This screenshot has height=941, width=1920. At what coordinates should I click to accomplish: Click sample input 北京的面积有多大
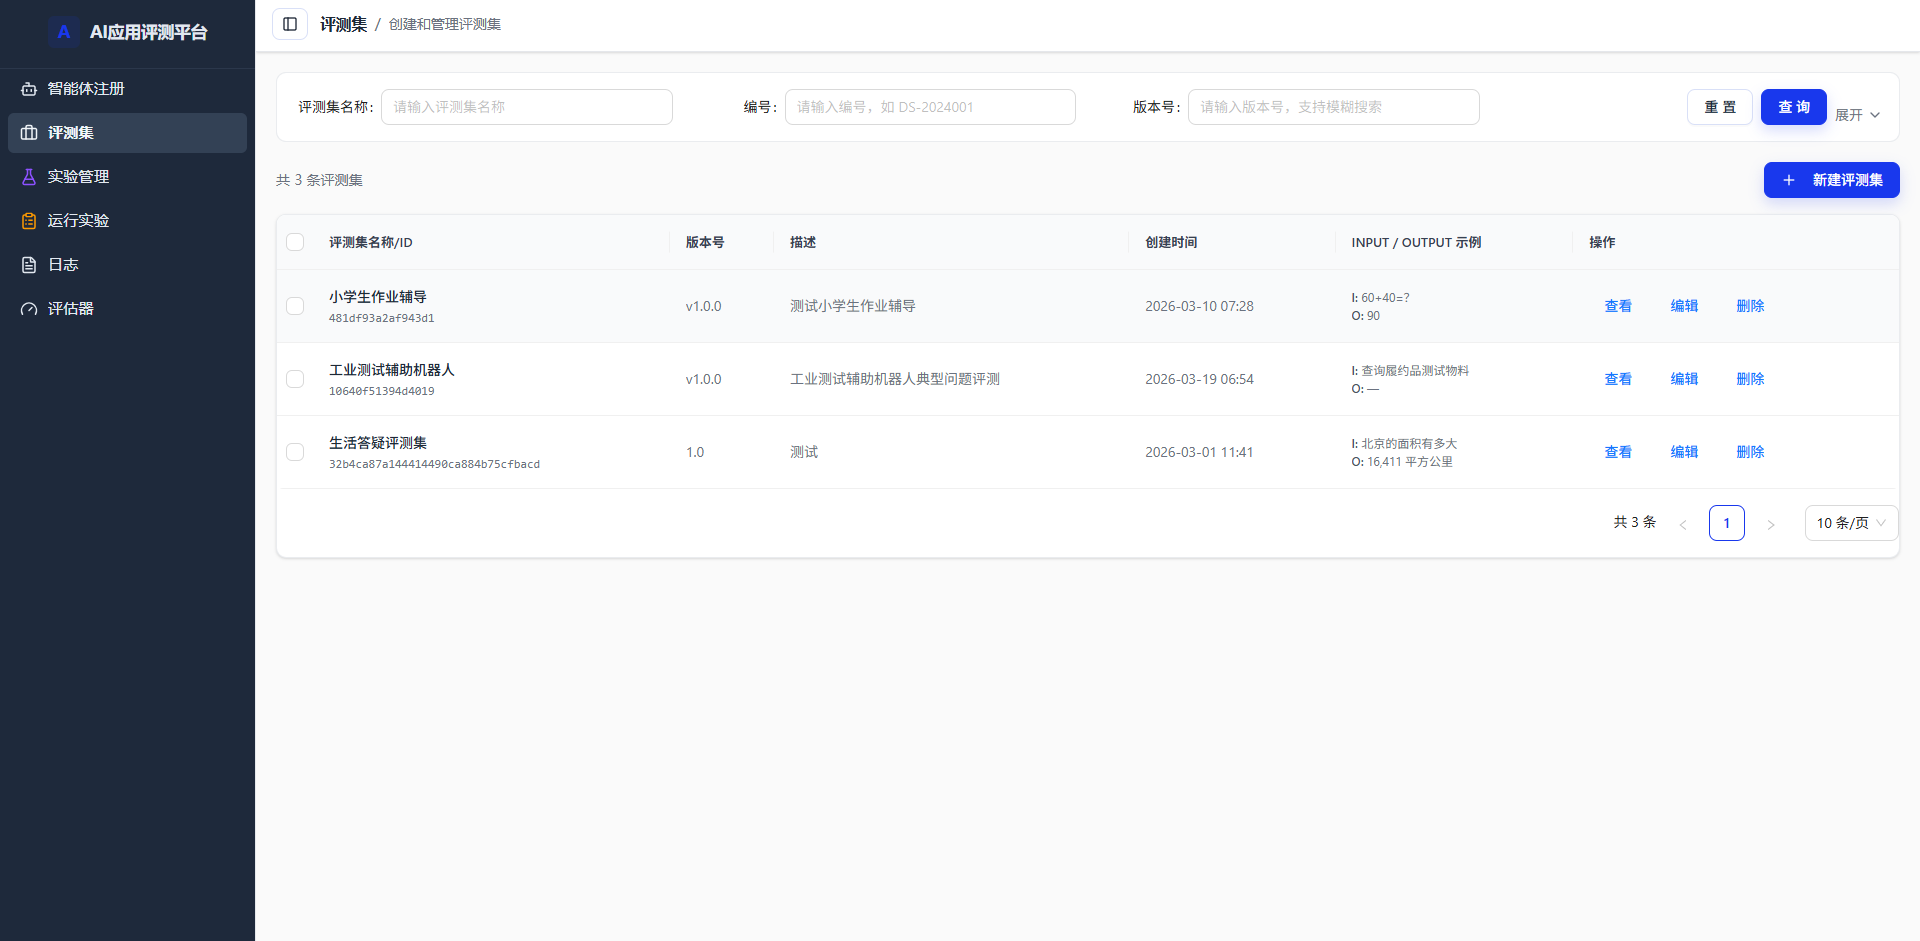(1409, 444)
